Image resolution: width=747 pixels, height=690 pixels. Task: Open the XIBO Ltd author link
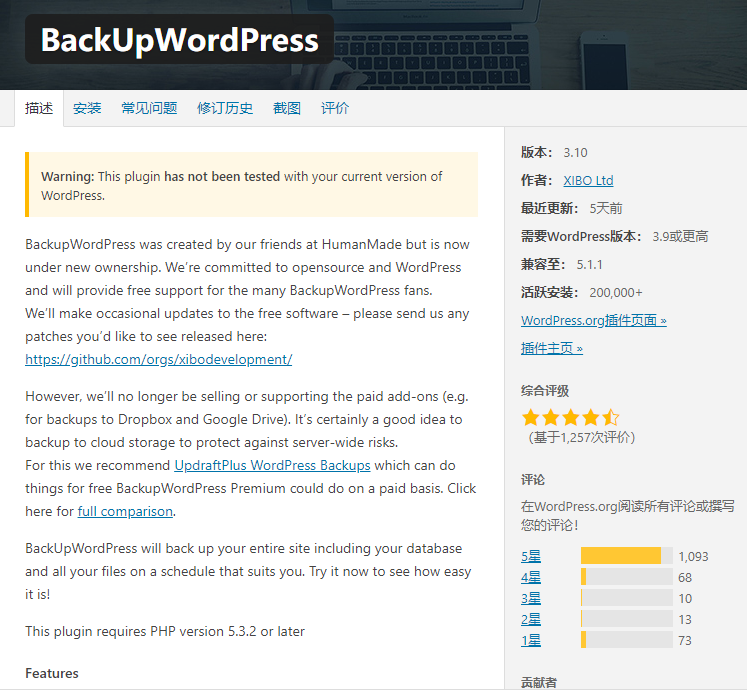pos(588,181)
